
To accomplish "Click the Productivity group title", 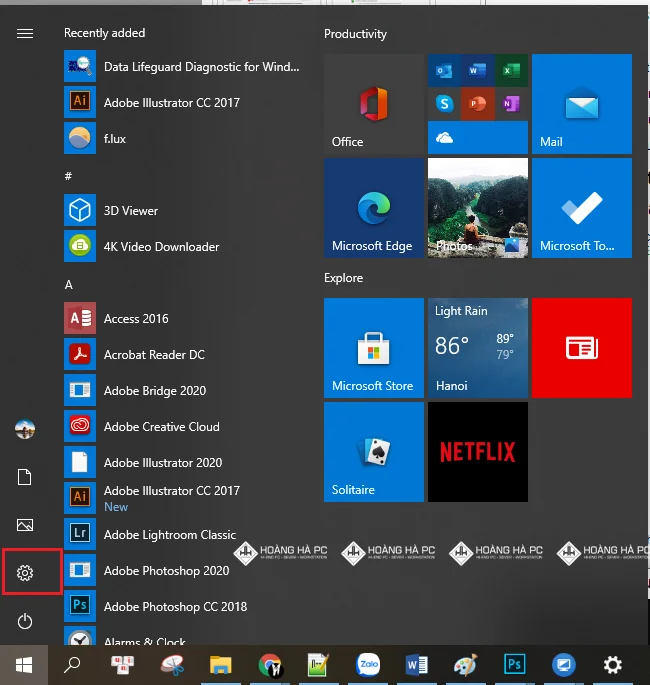I will (x=355, y=34).
